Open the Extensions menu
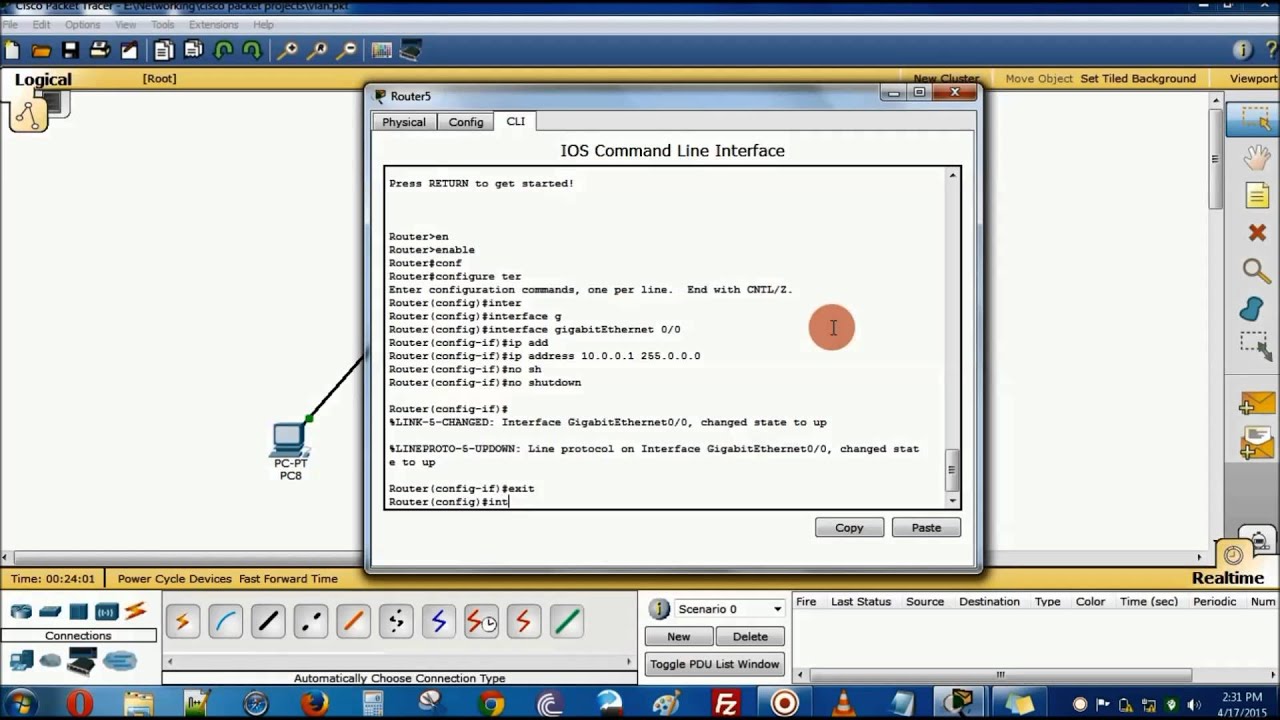The image size is (1280, 720). [x=213, y=24]
